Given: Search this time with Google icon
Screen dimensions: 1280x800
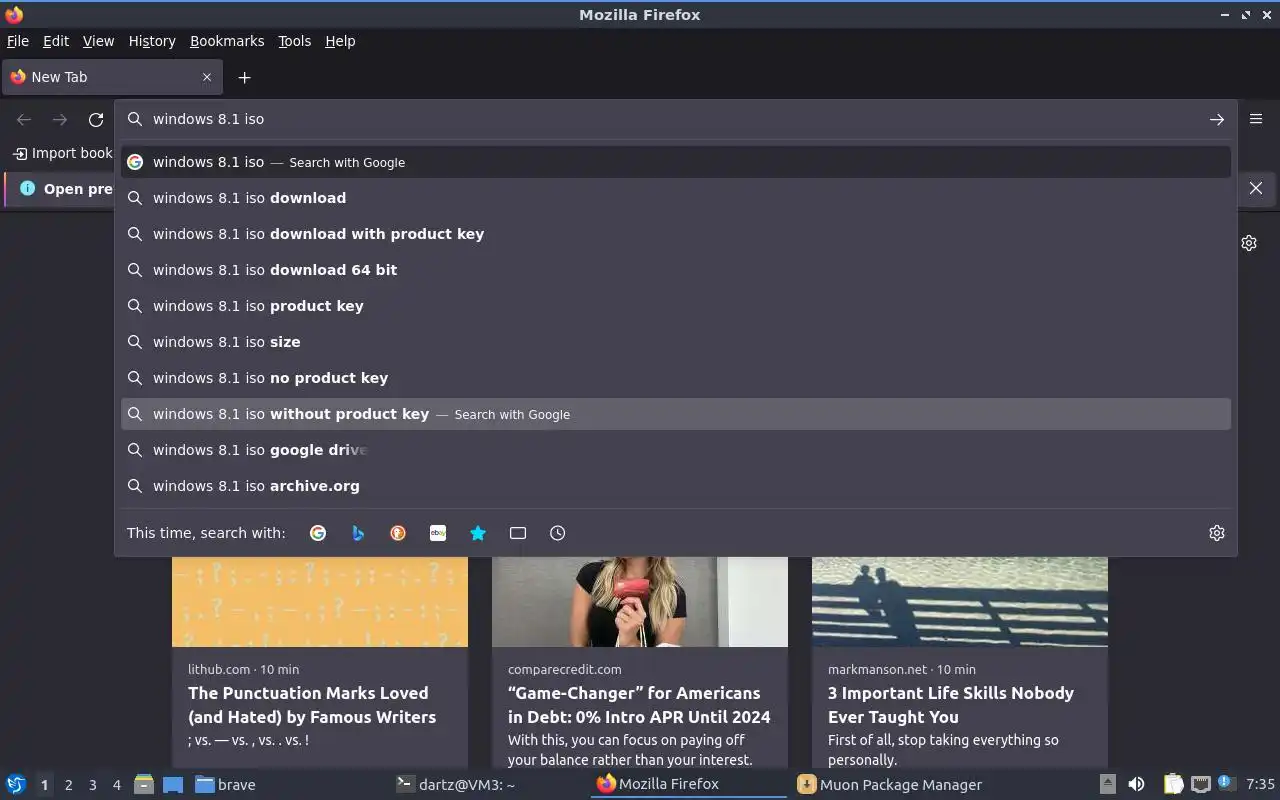Looking at the screenshot, I should pyautogui.click(x=318, y=533).
